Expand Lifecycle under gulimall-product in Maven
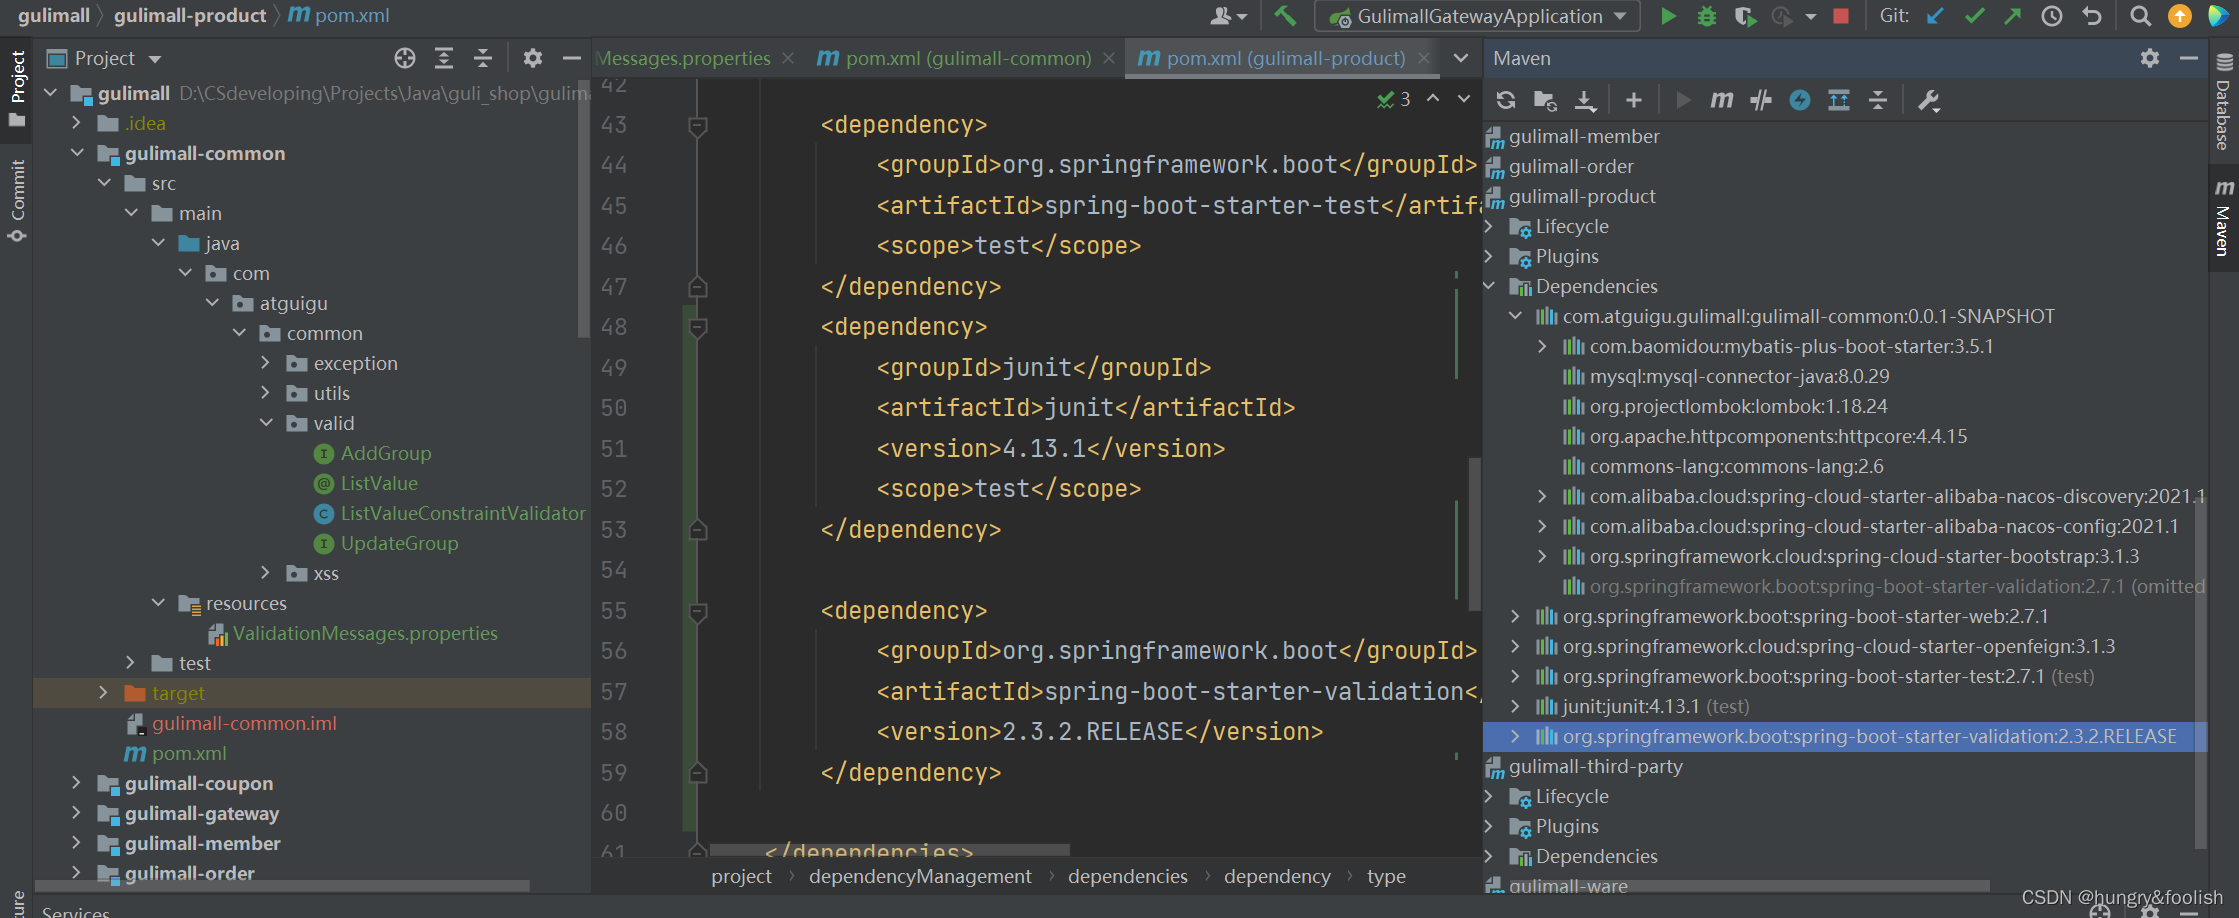 [1489, 227]
